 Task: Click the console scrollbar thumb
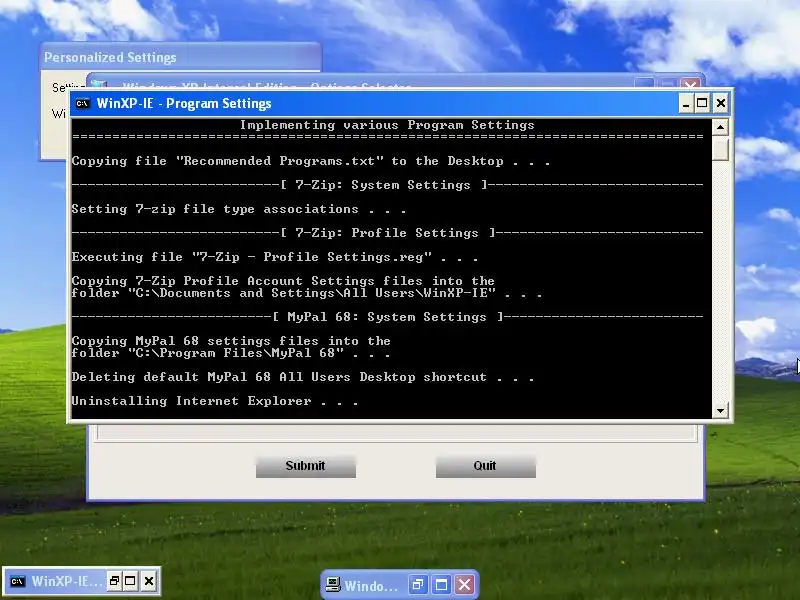tap(720, 148)
